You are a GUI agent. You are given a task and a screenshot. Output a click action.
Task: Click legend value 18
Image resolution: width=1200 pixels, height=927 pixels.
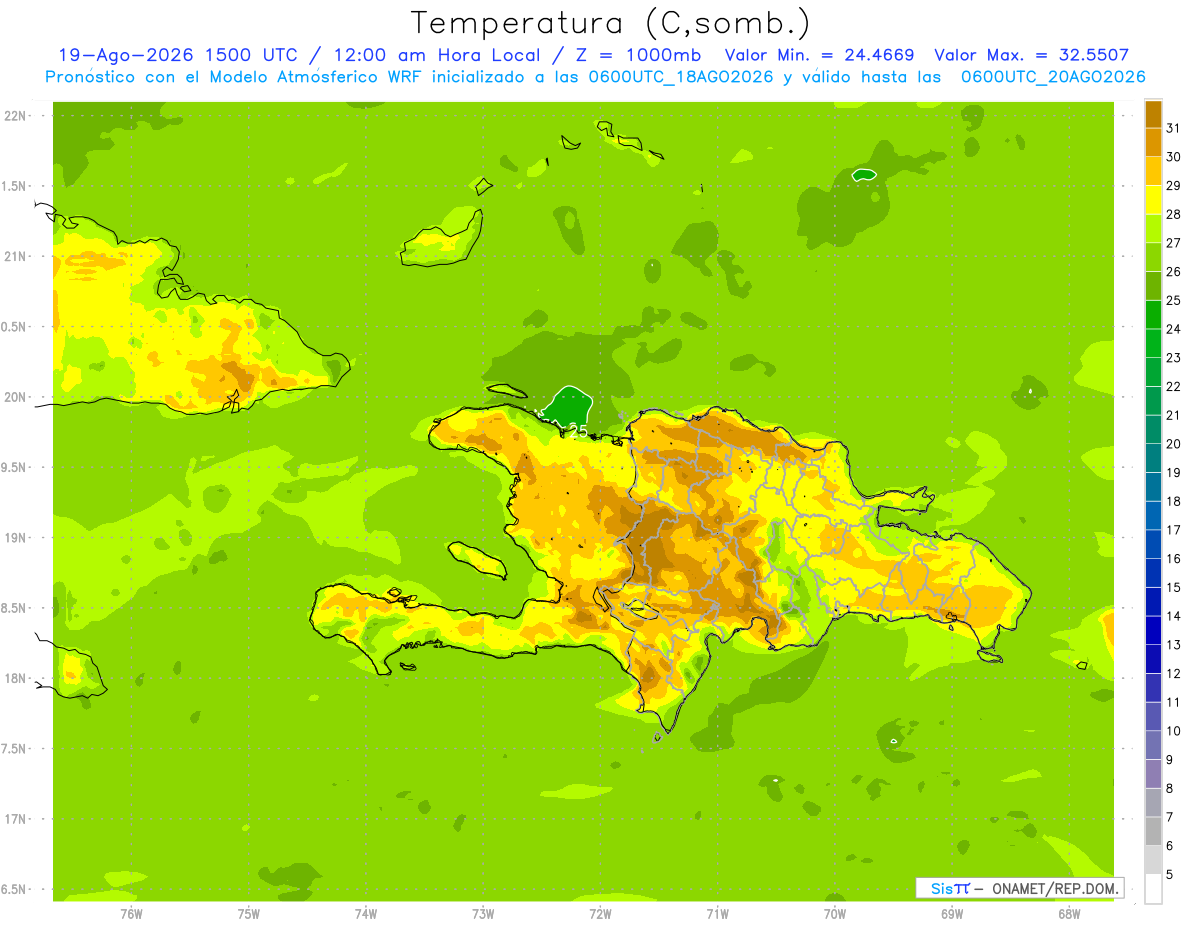tap(1173, 502)
